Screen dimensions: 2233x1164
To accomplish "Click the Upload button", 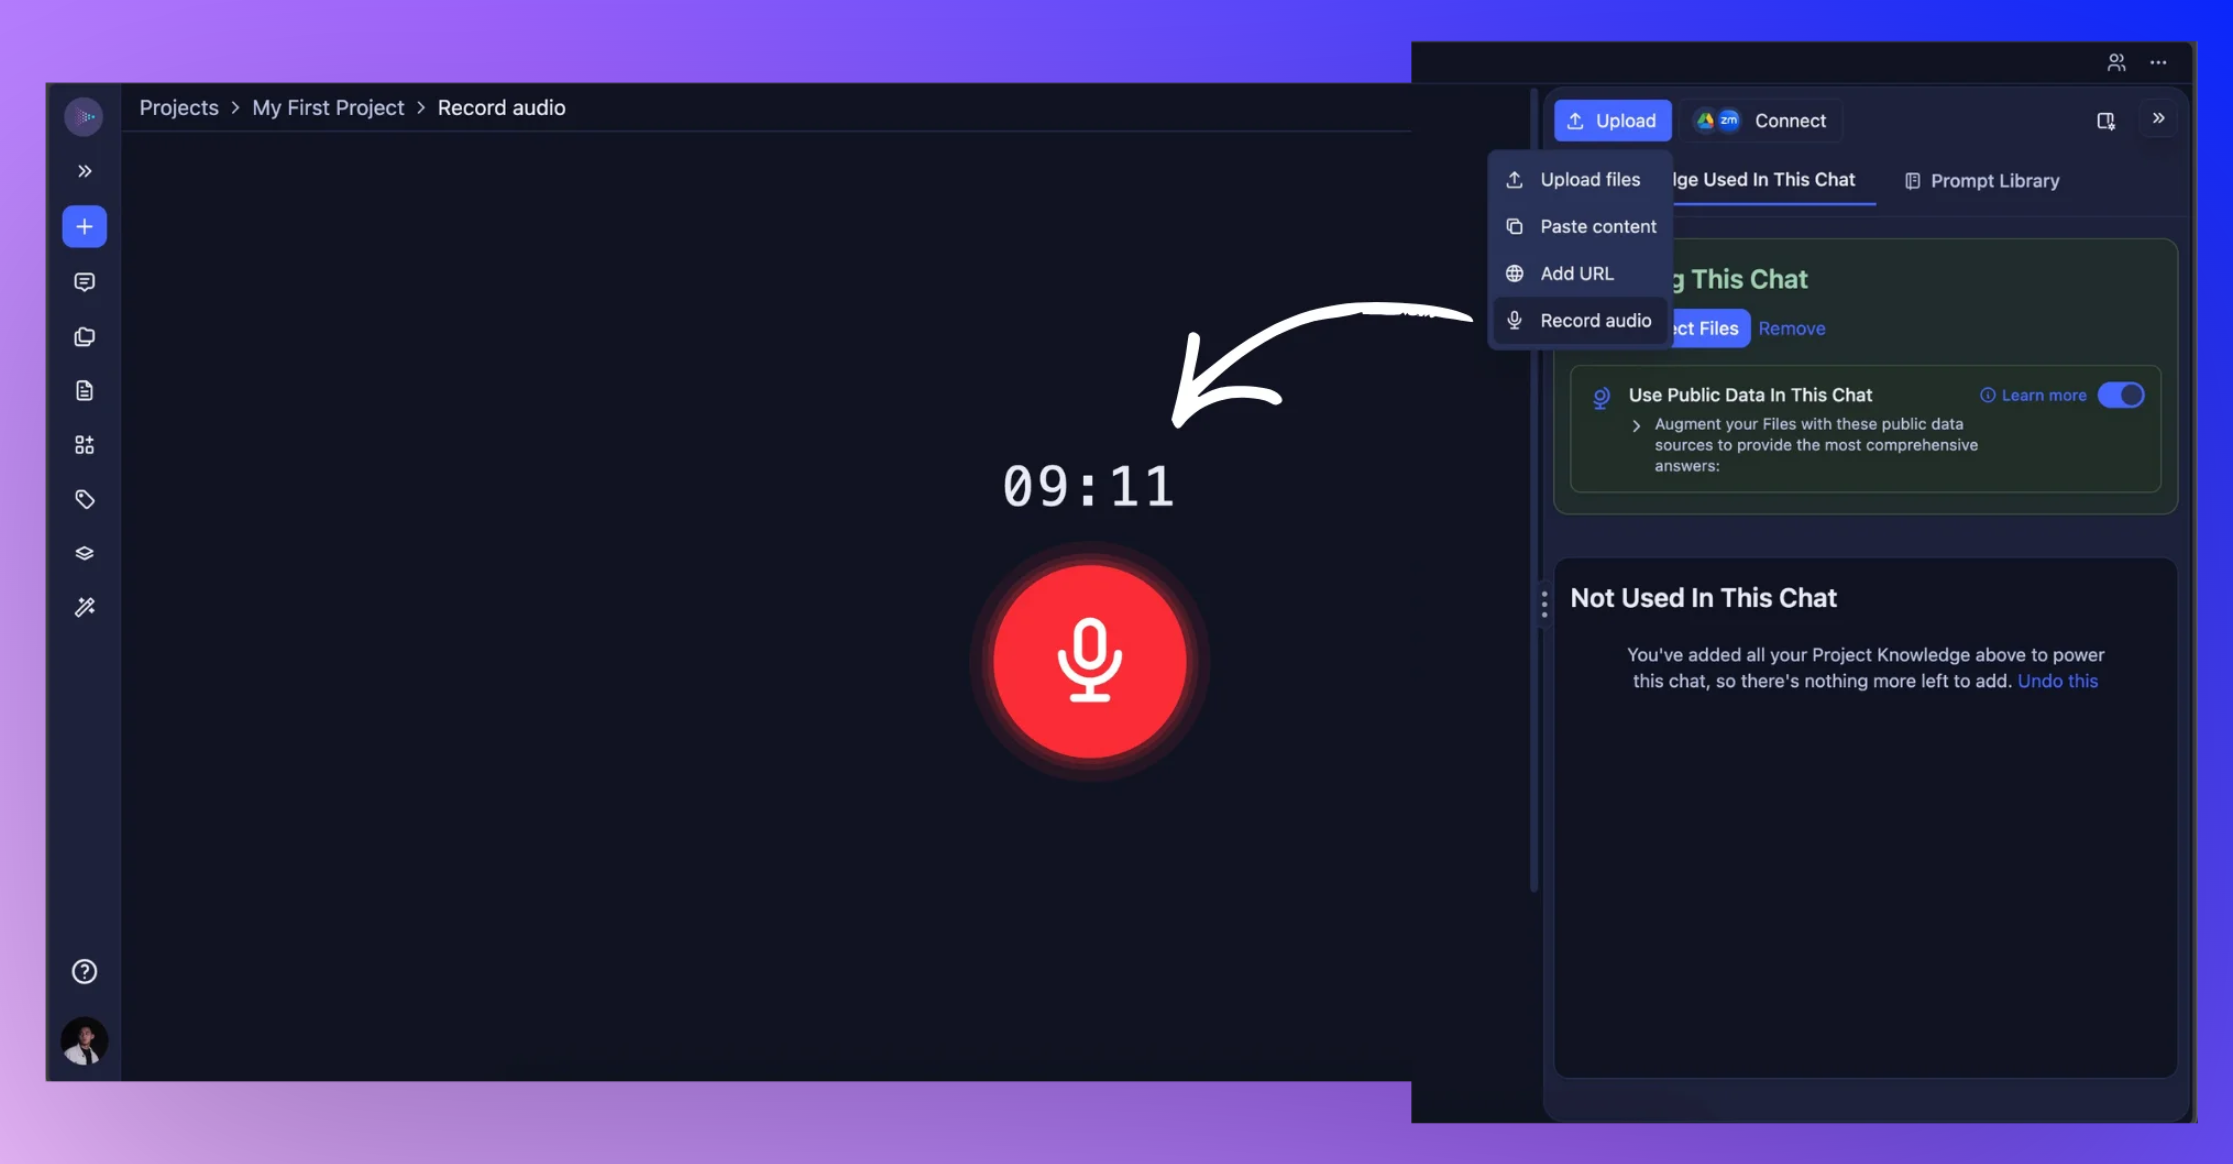I will [x=1611, y=121].
